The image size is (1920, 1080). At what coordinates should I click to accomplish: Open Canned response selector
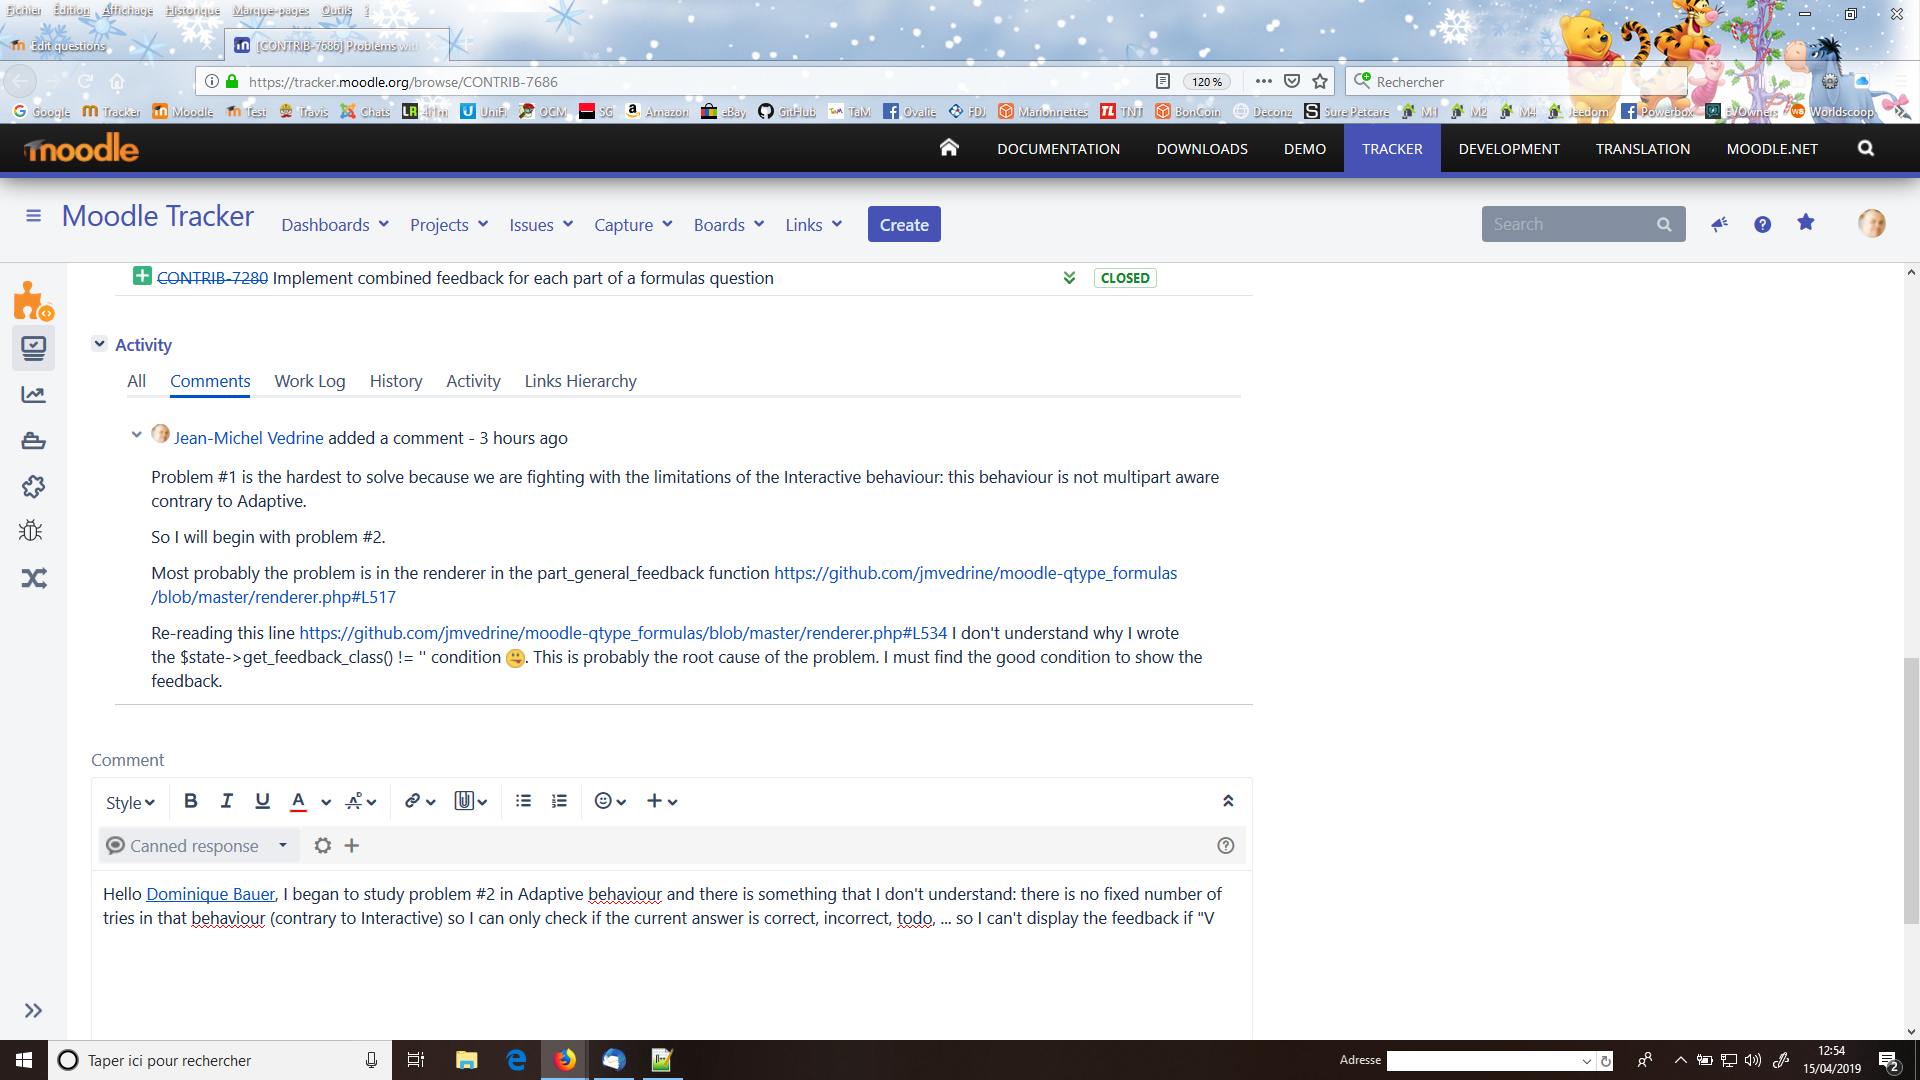click(198, 846)
